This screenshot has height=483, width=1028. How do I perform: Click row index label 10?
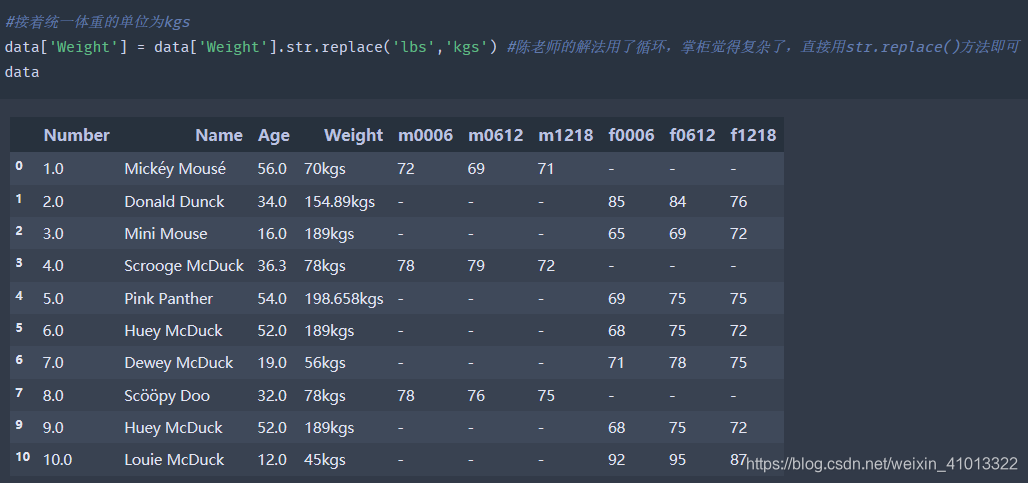click(22, 457)
